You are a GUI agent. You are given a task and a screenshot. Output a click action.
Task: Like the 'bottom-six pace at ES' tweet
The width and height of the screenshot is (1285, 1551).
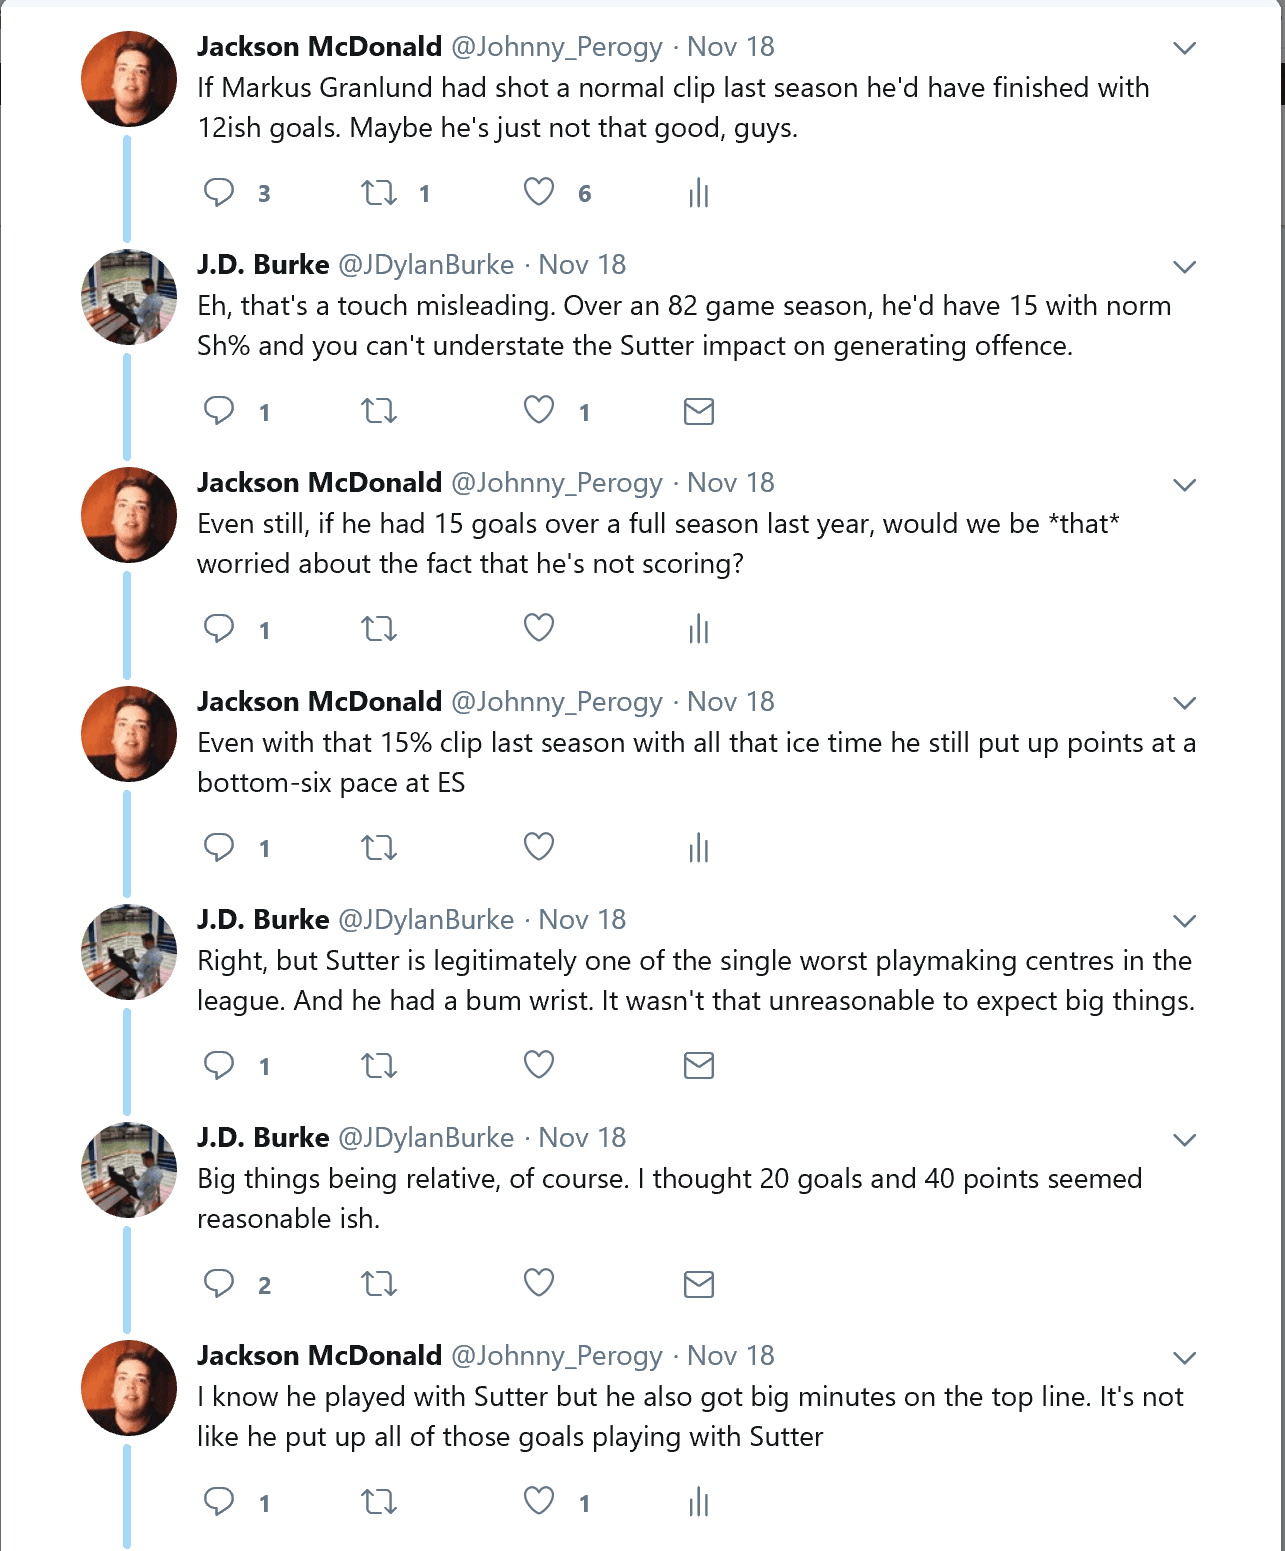(539, 847)
